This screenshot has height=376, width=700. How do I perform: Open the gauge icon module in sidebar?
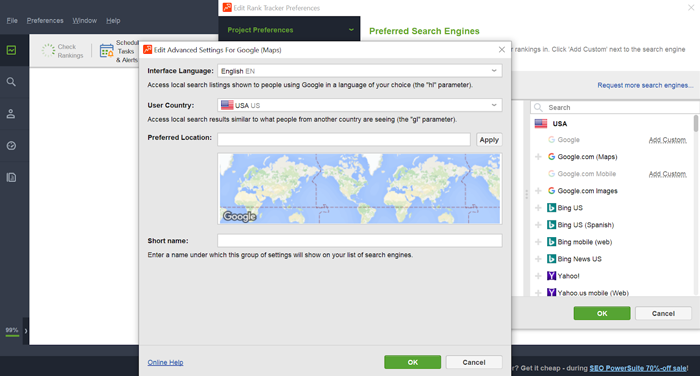coord(11,146)
